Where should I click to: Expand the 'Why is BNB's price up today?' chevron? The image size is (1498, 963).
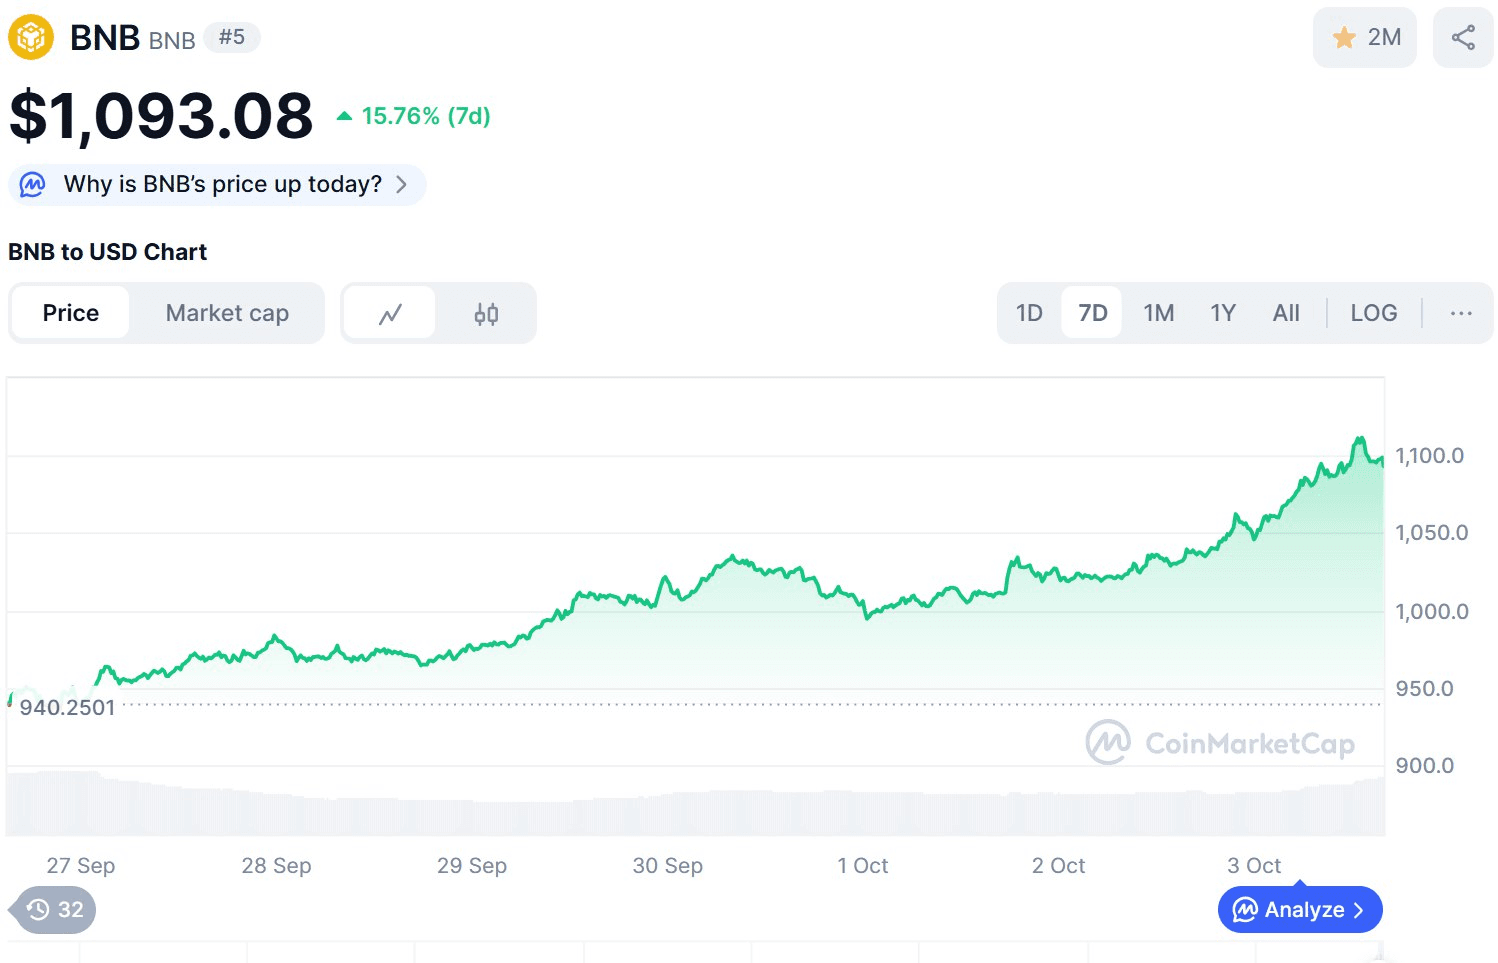click(x=402, y=185)
